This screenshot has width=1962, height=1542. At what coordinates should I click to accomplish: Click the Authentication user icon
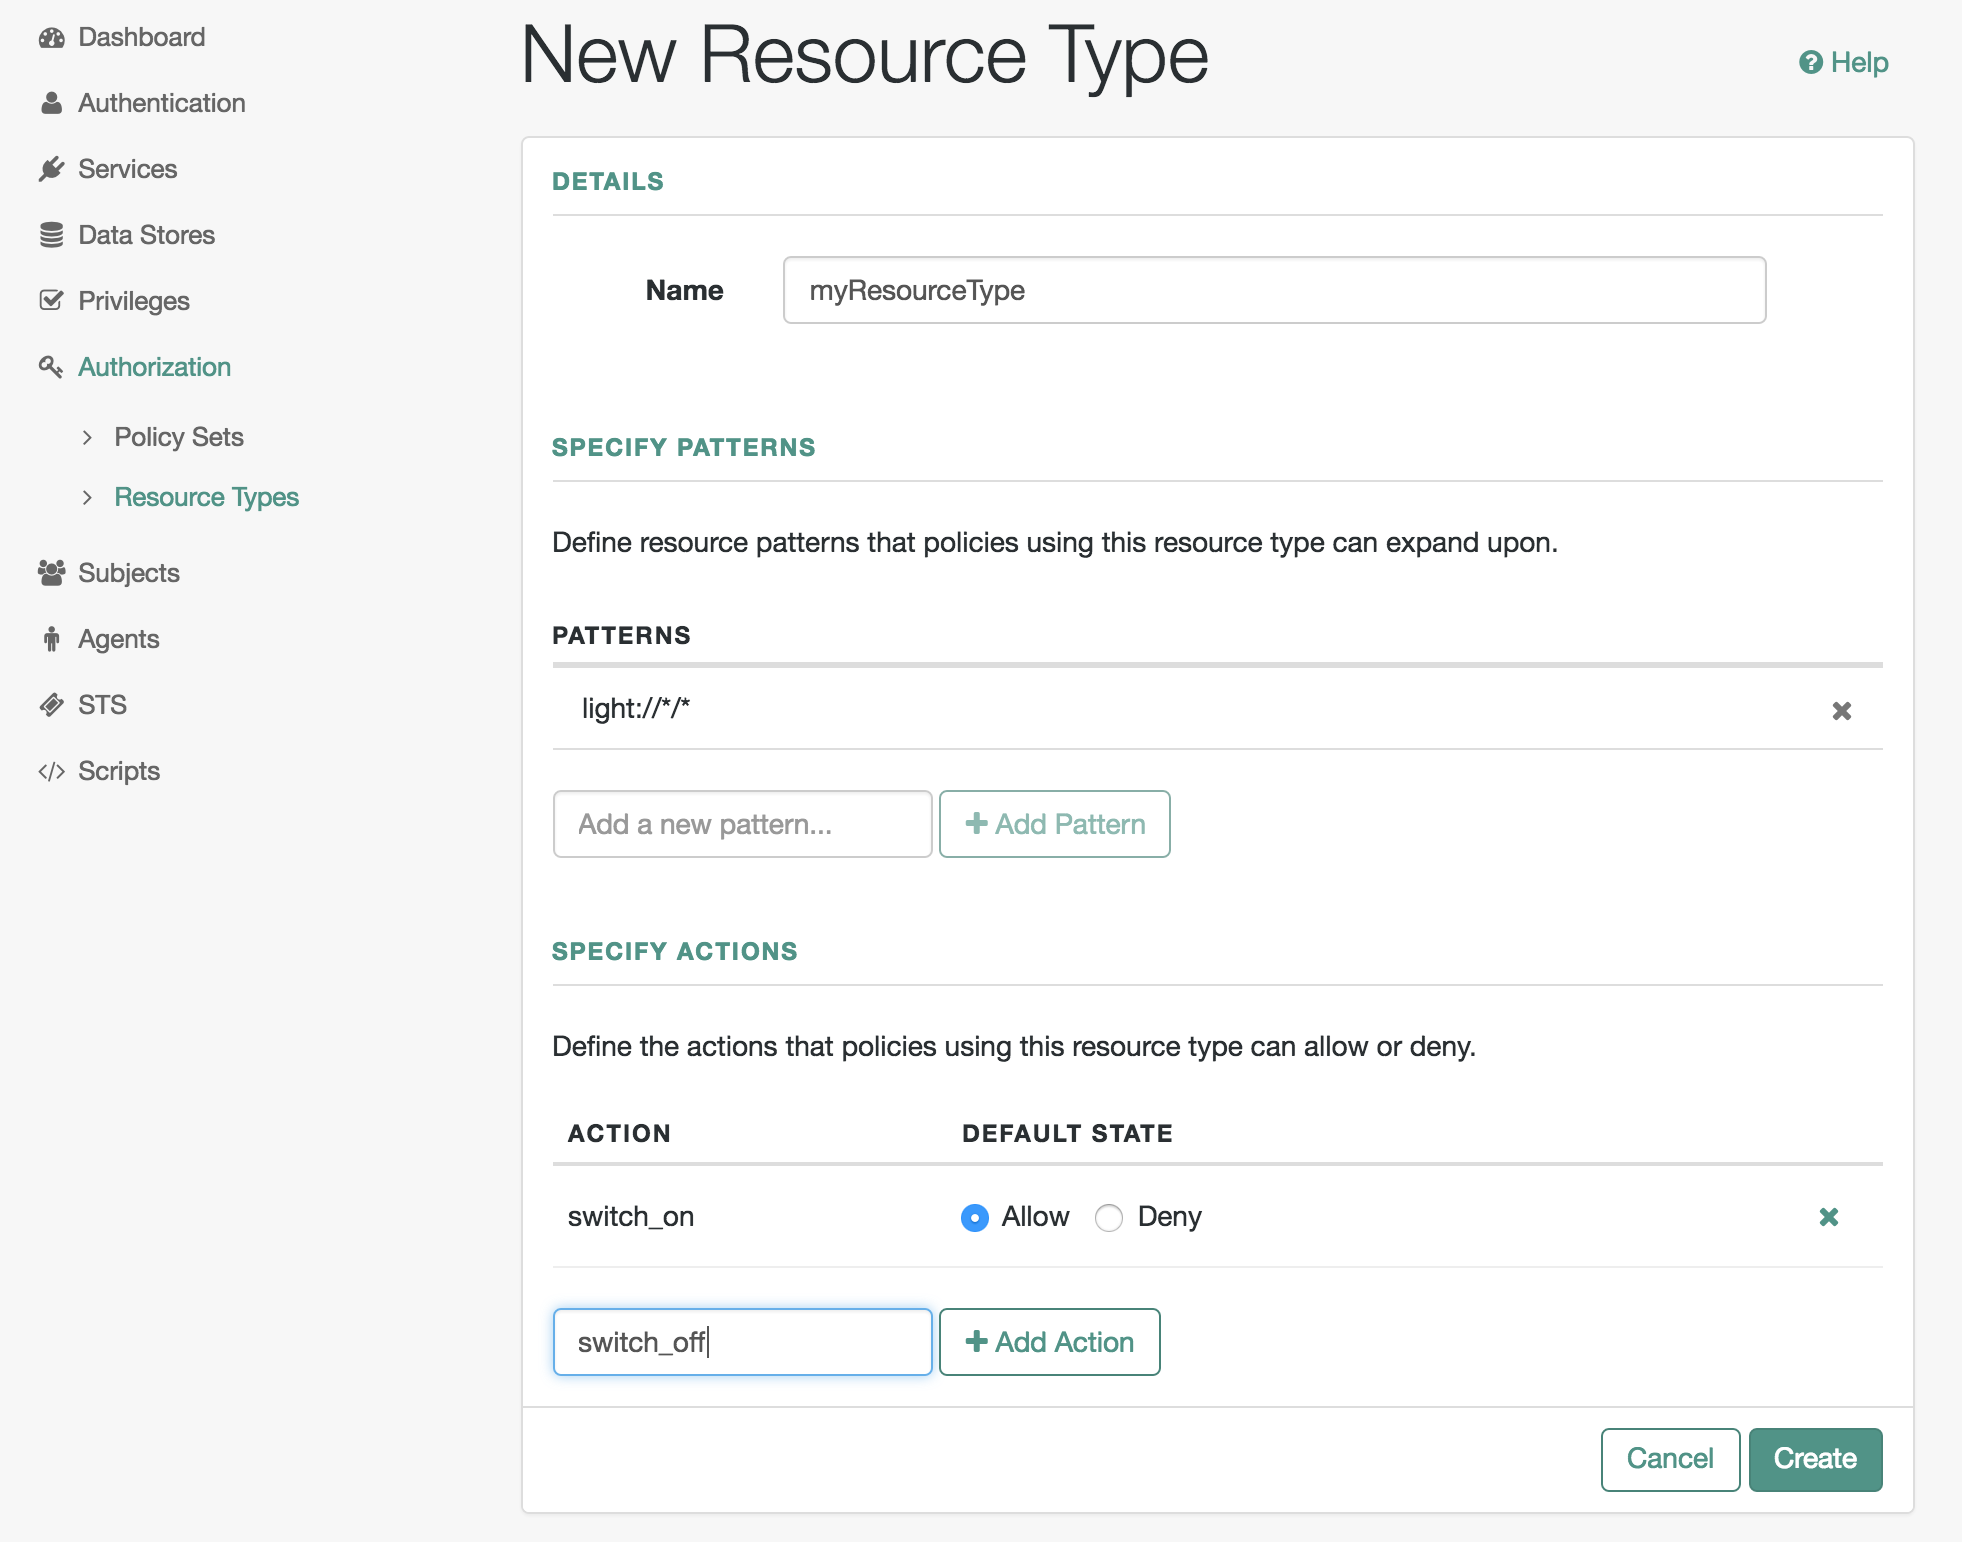point(52,104)
